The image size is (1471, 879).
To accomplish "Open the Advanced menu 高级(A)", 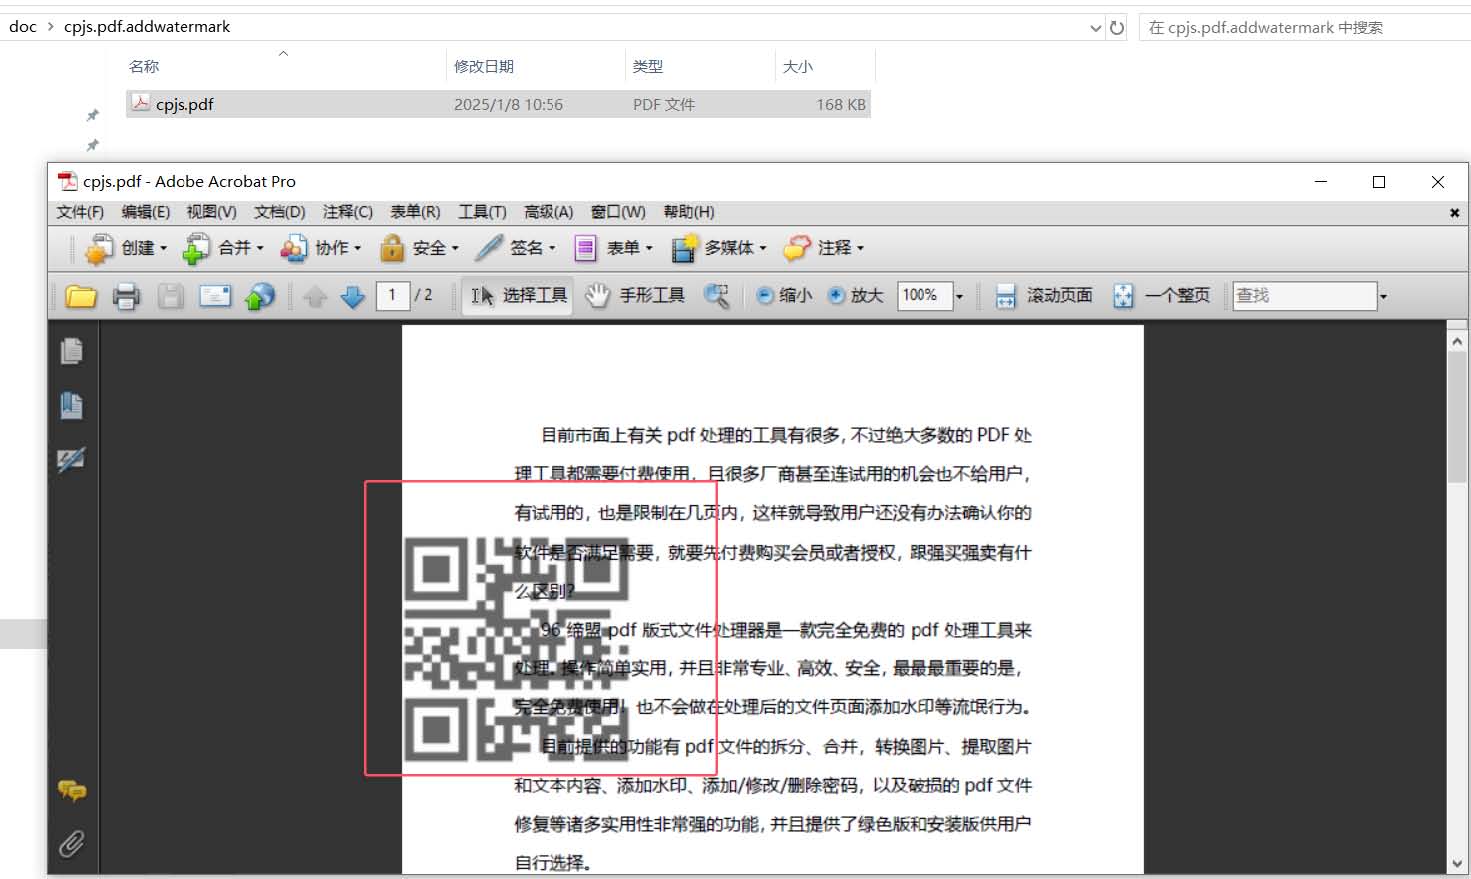I will (x=548, y=212).
